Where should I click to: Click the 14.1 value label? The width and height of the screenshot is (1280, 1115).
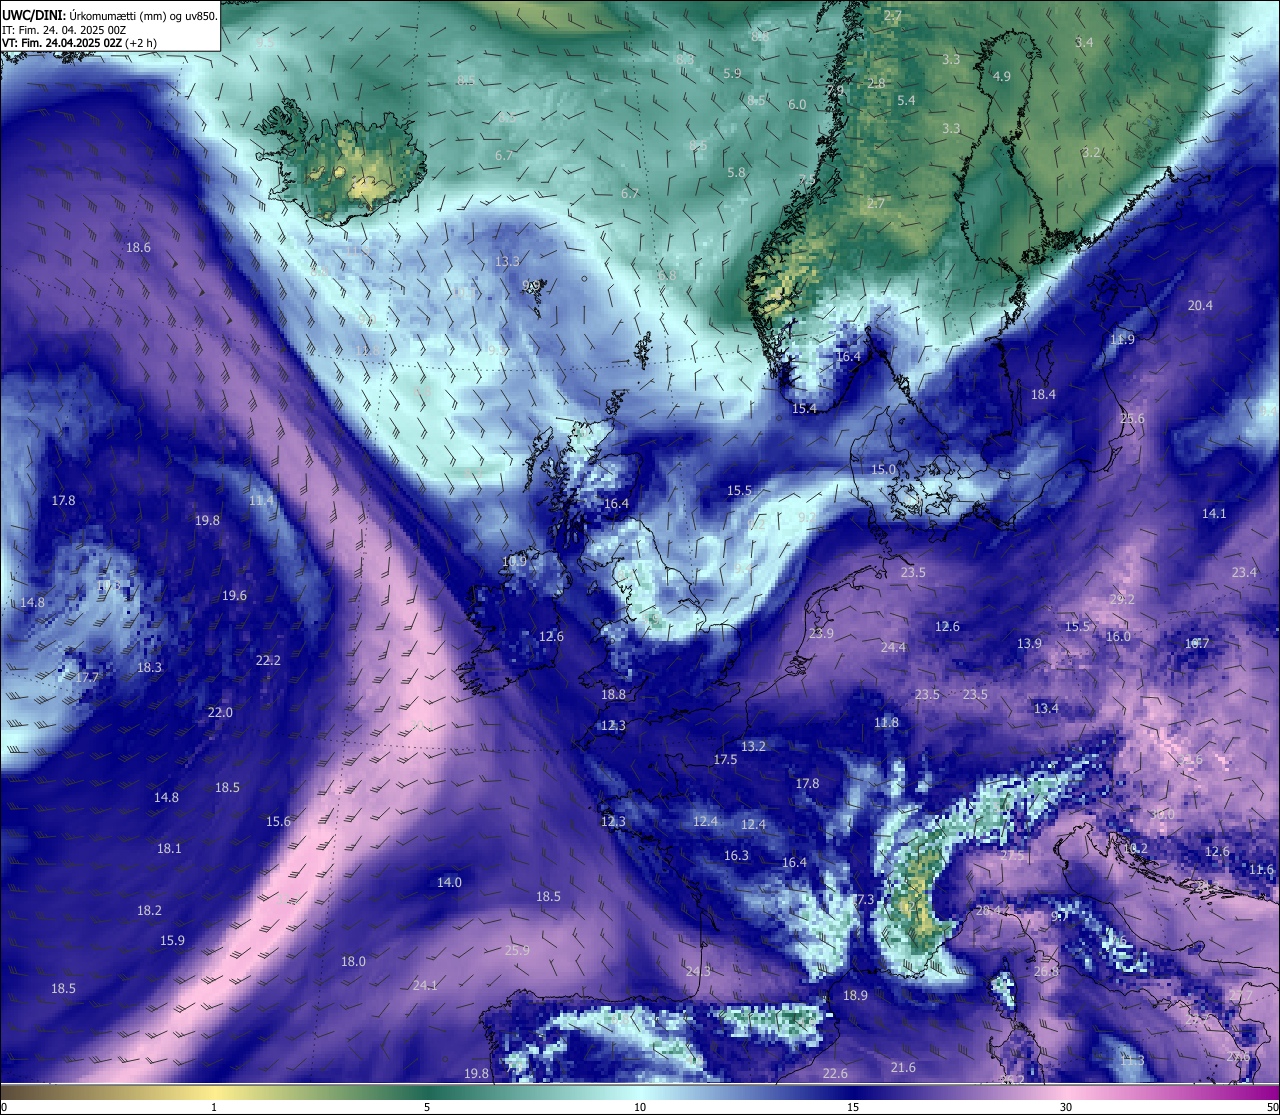pos(1213,513)
